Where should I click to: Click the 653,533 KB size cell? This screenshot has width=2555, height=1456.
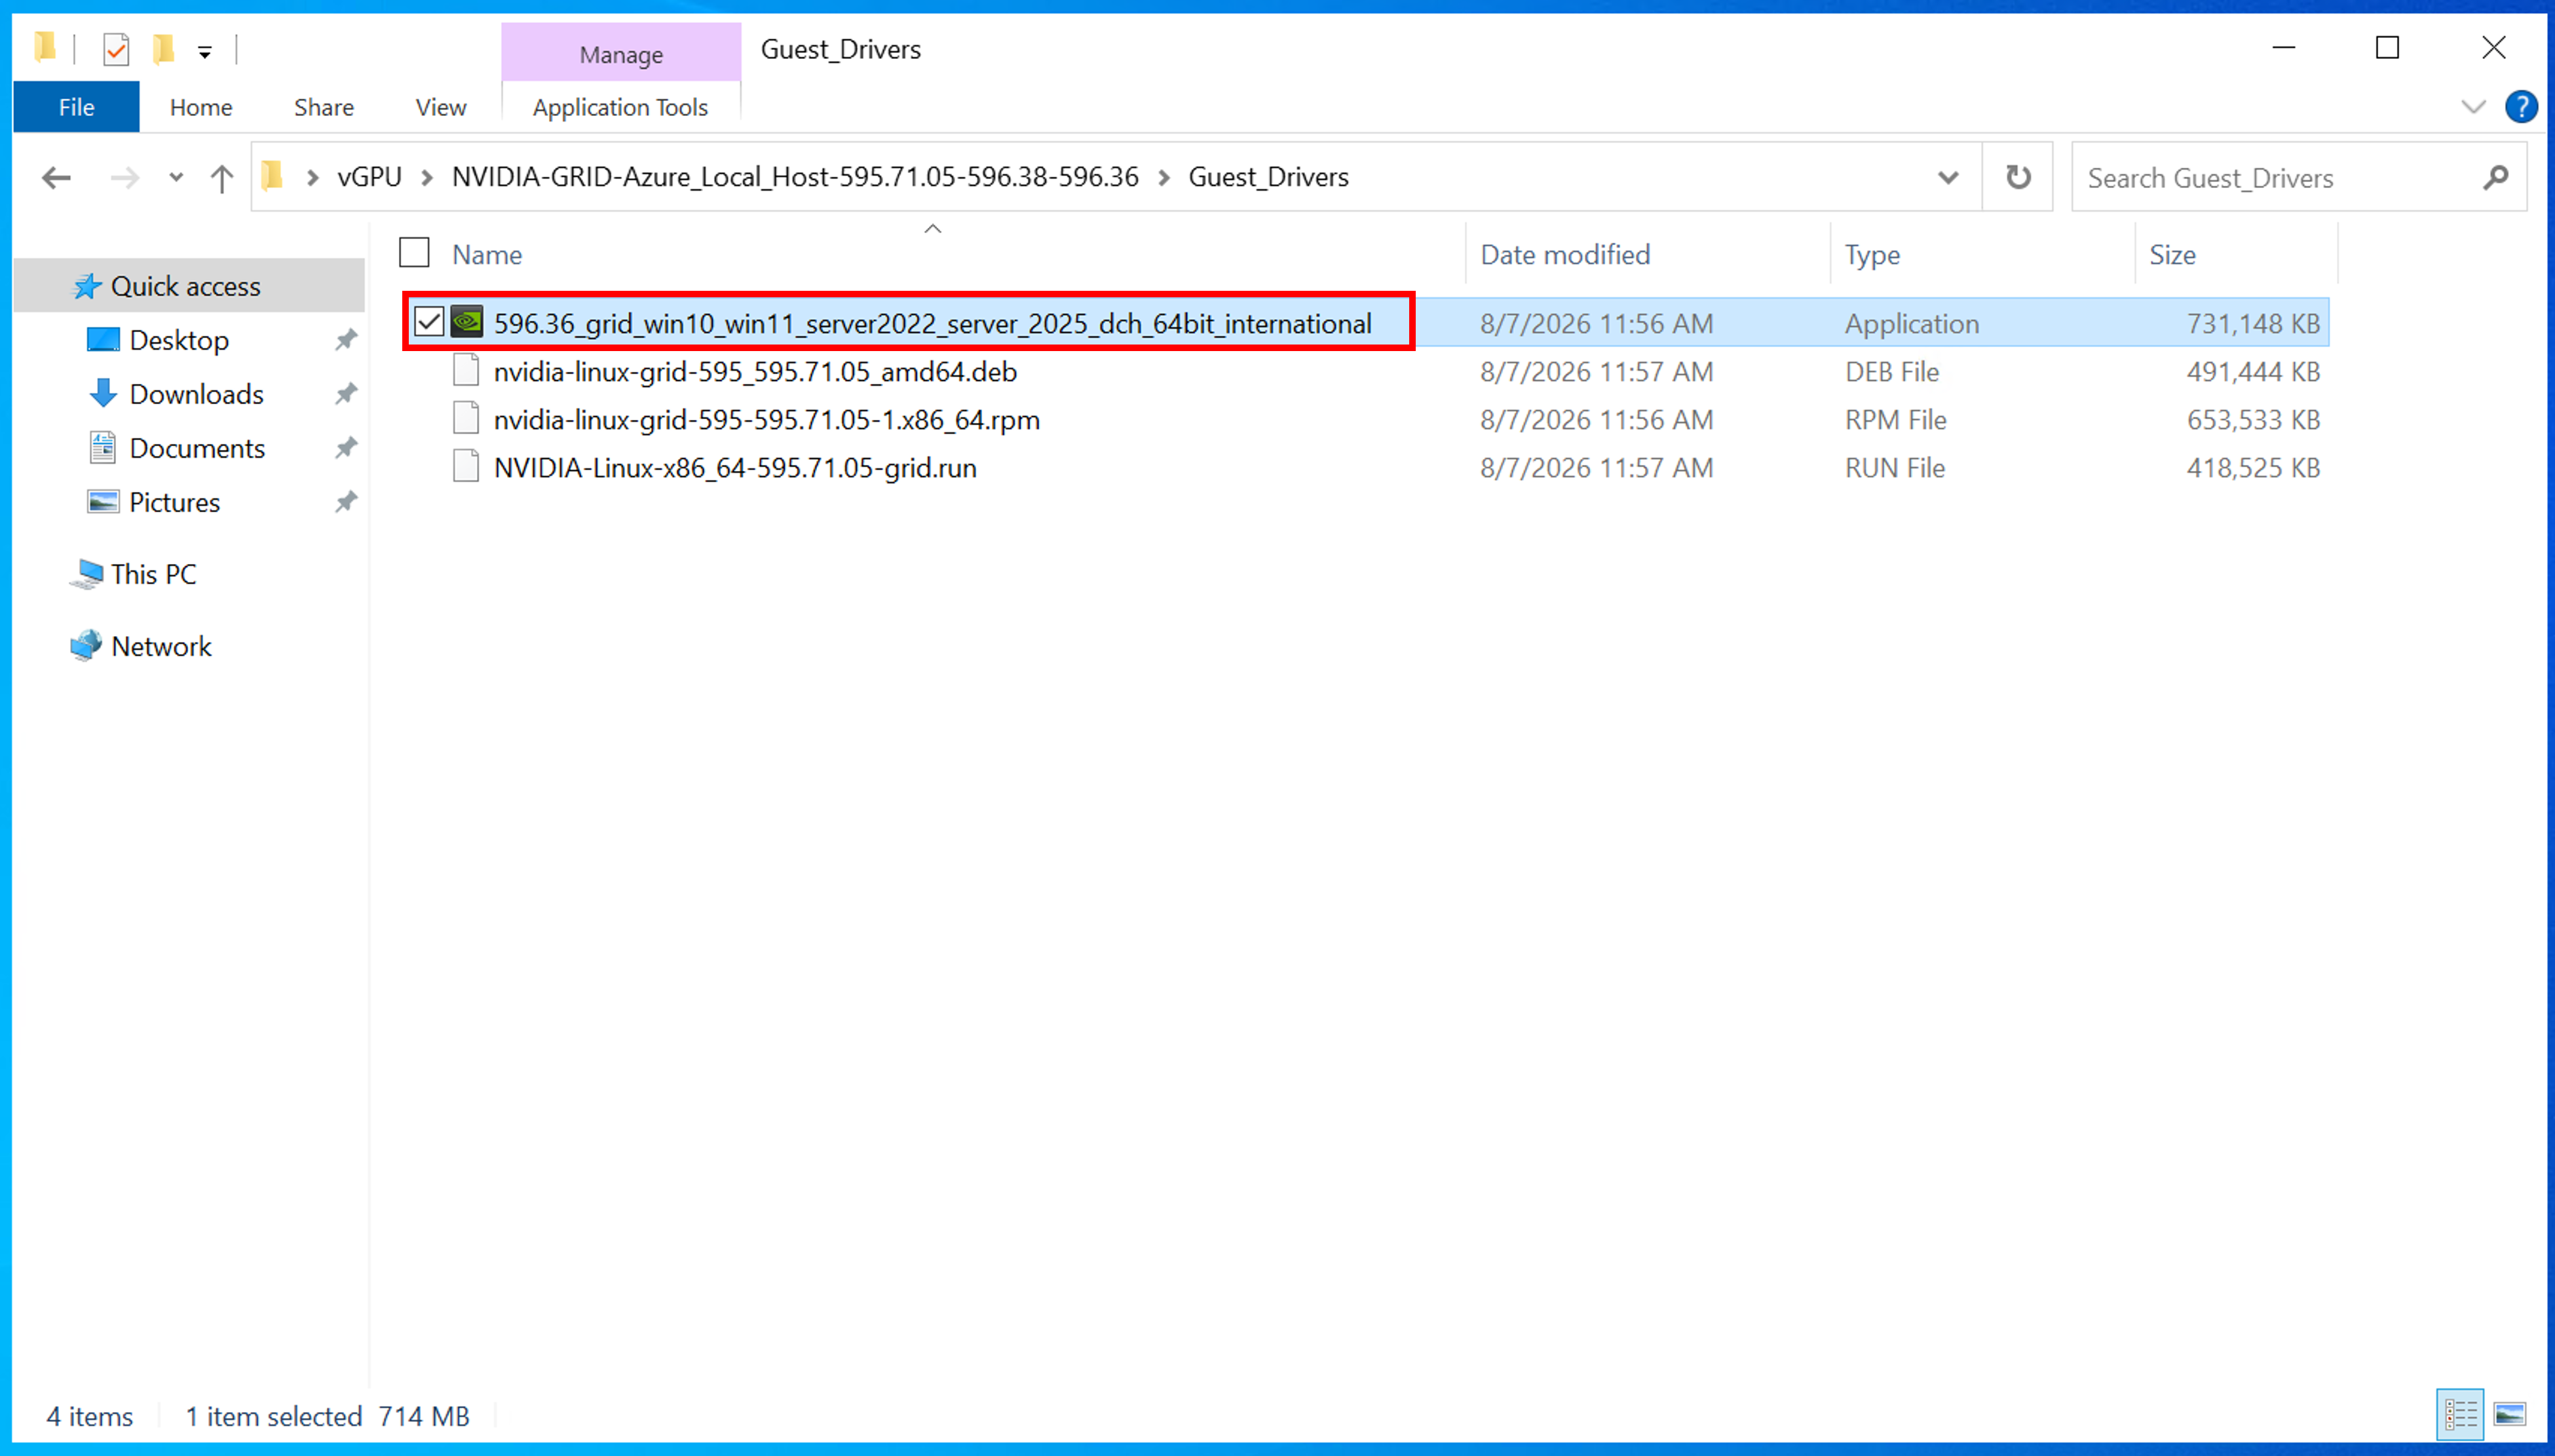pyautogui.click(x=2253, y=420)
